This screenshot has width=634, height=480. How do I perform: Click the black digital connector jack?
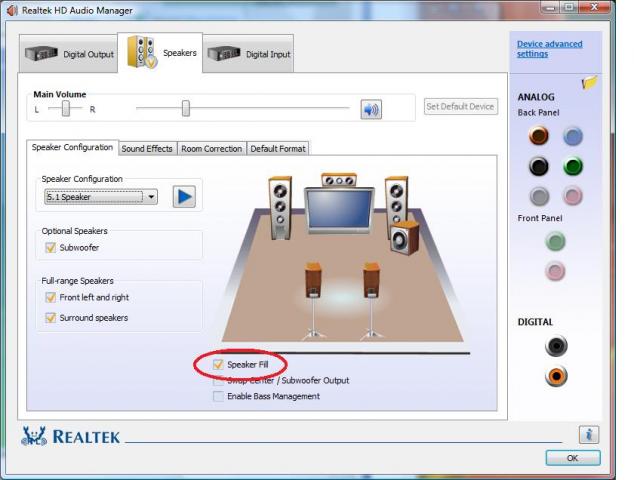[x=556, y=346]
